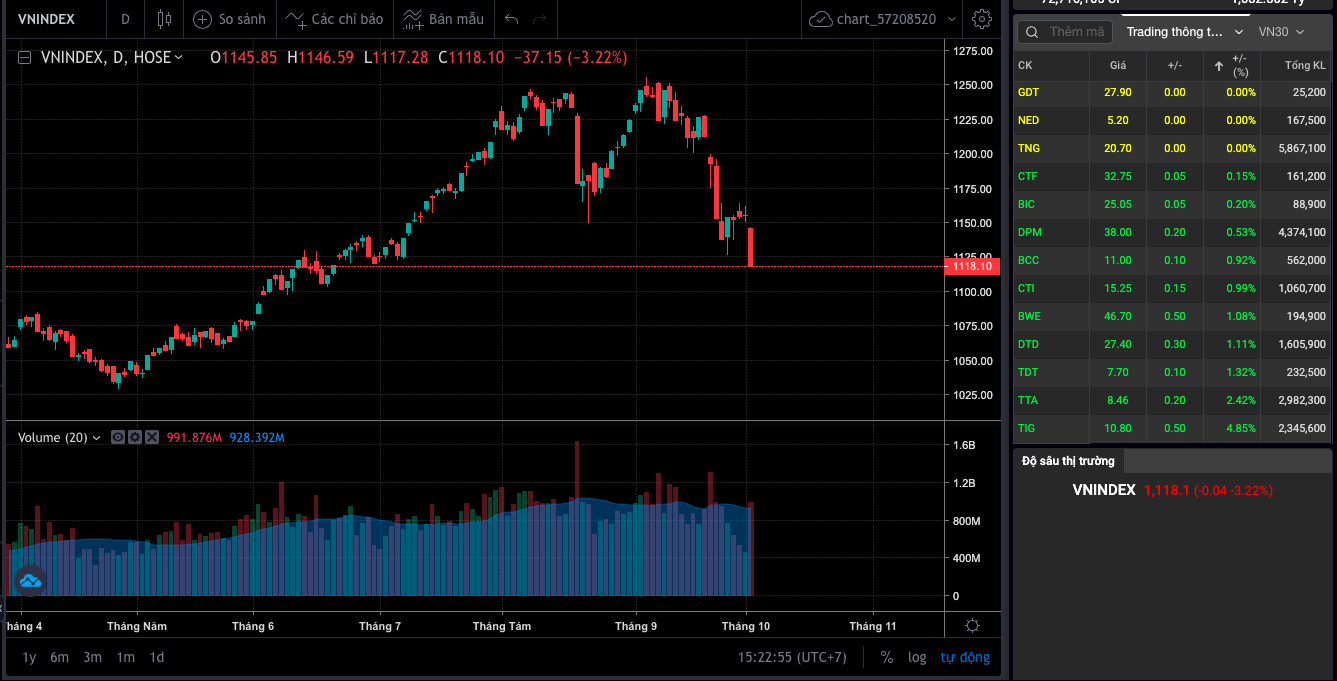Image resolution: width=1337 pixels, height=681 pixels.
Task: Open time axis settings gear icon
Action: pyautogui.click(x=972, y=626)
